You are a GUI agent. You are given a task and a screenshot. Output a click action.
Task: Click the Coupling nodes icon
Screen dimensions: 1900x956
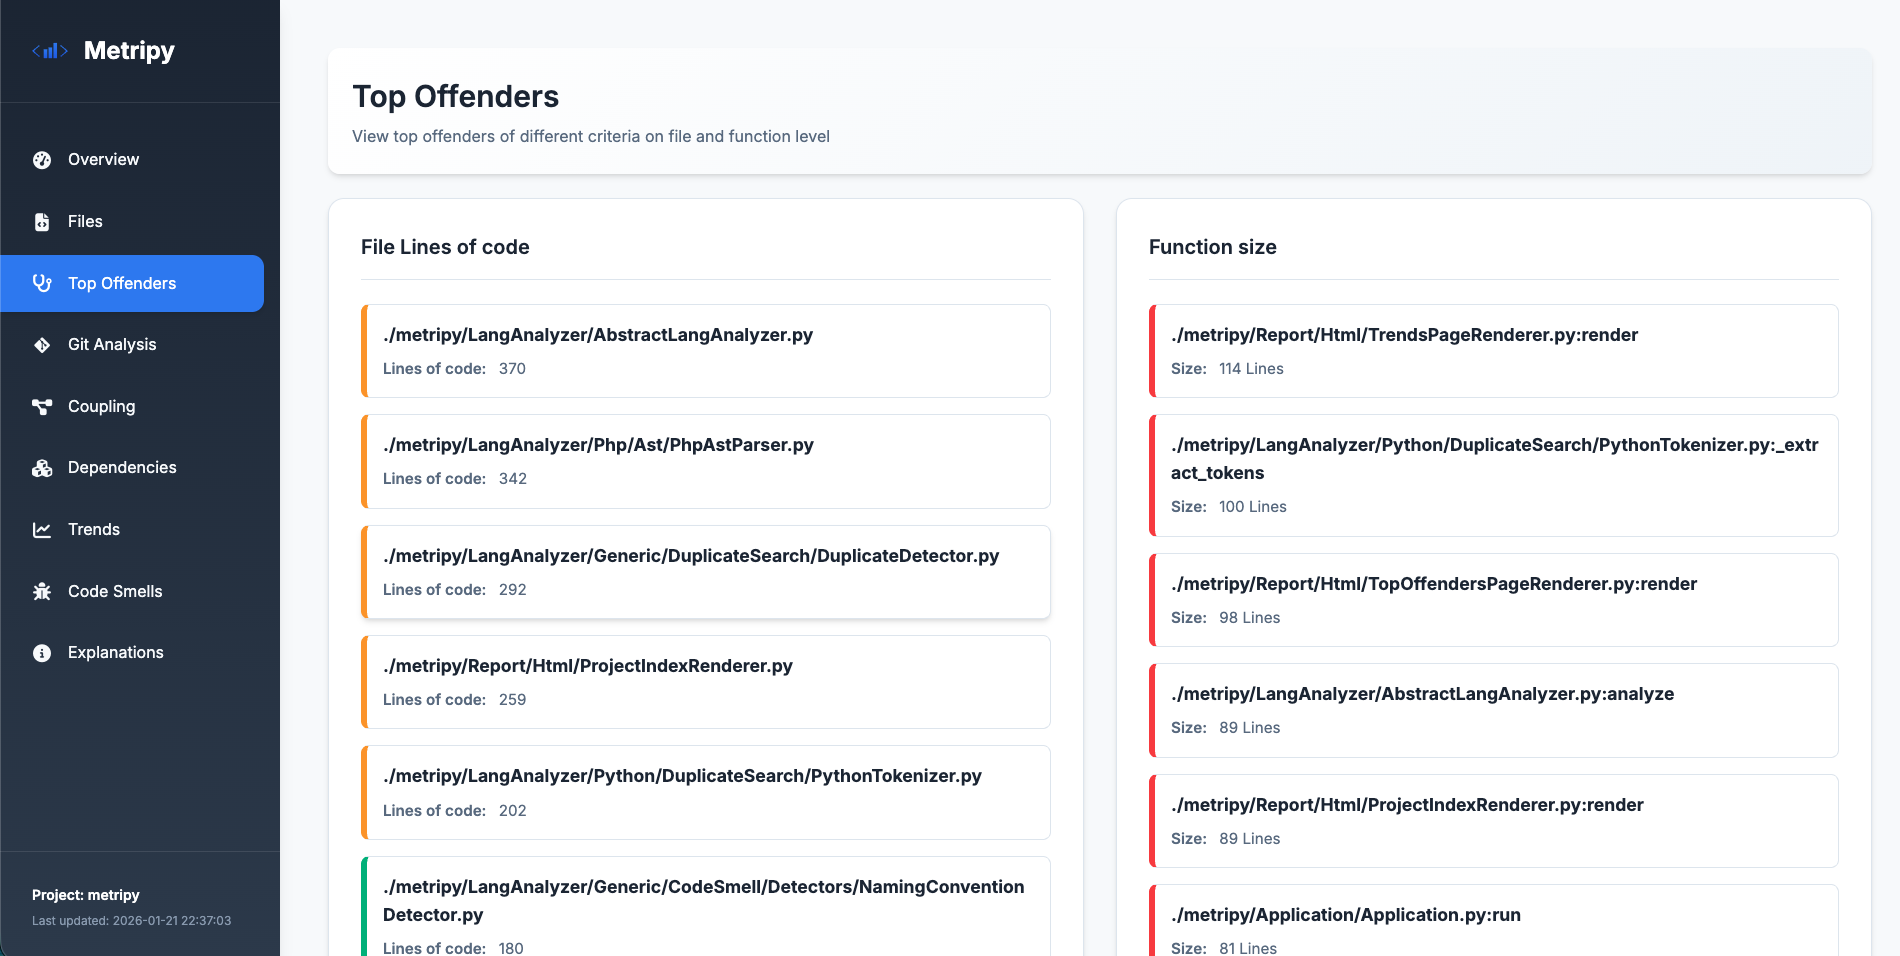42,407
